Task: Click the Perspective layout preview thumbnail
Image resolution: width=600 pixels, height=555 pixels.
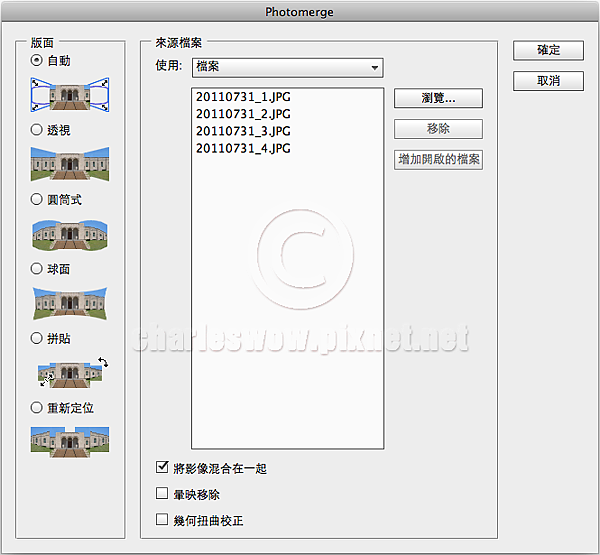Action: click(70, 164)
